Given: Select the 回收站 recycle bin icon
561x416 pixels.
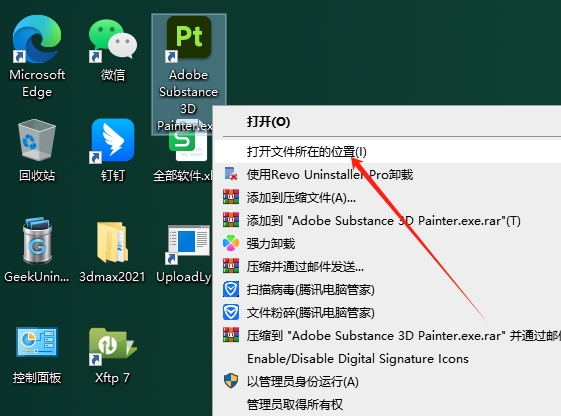Looking at the screenshot, I should click(37, 140).
